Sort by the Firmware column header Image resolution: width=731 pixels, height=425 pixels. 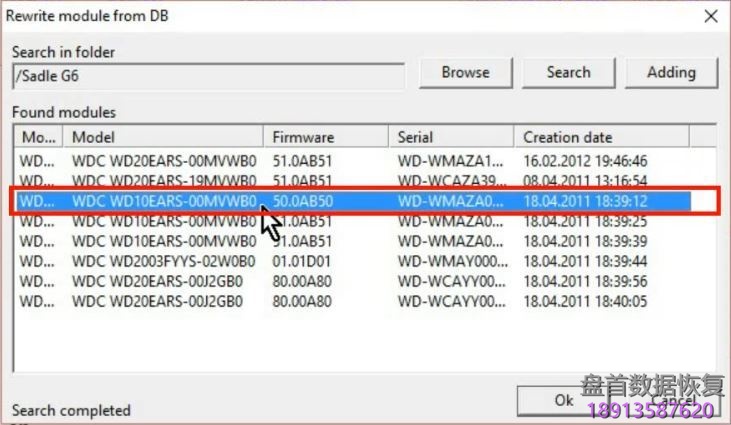pyautogui.click(x=327, y=137)
